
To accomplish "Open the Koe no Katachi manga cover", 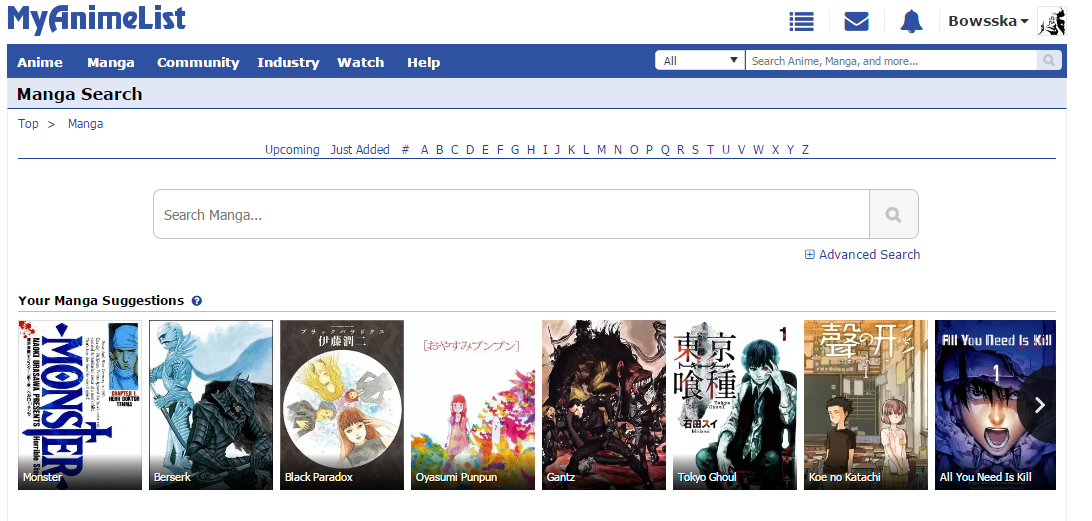I will point(866,405).
